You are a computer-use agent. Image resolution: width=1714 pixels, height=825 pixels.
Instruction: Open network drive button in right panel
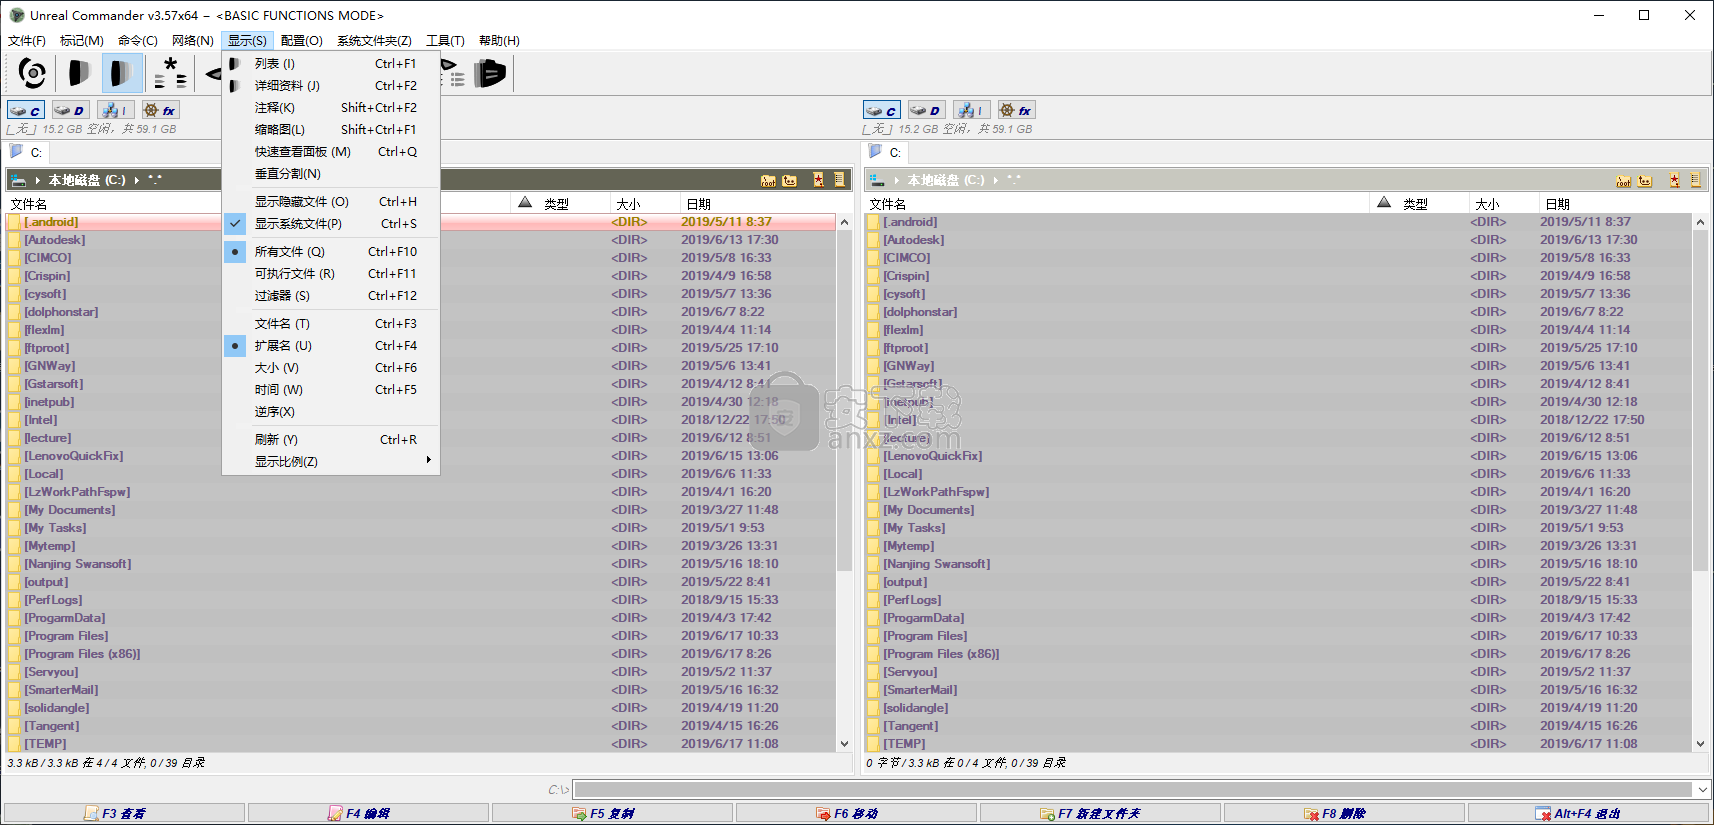point(971,110)
